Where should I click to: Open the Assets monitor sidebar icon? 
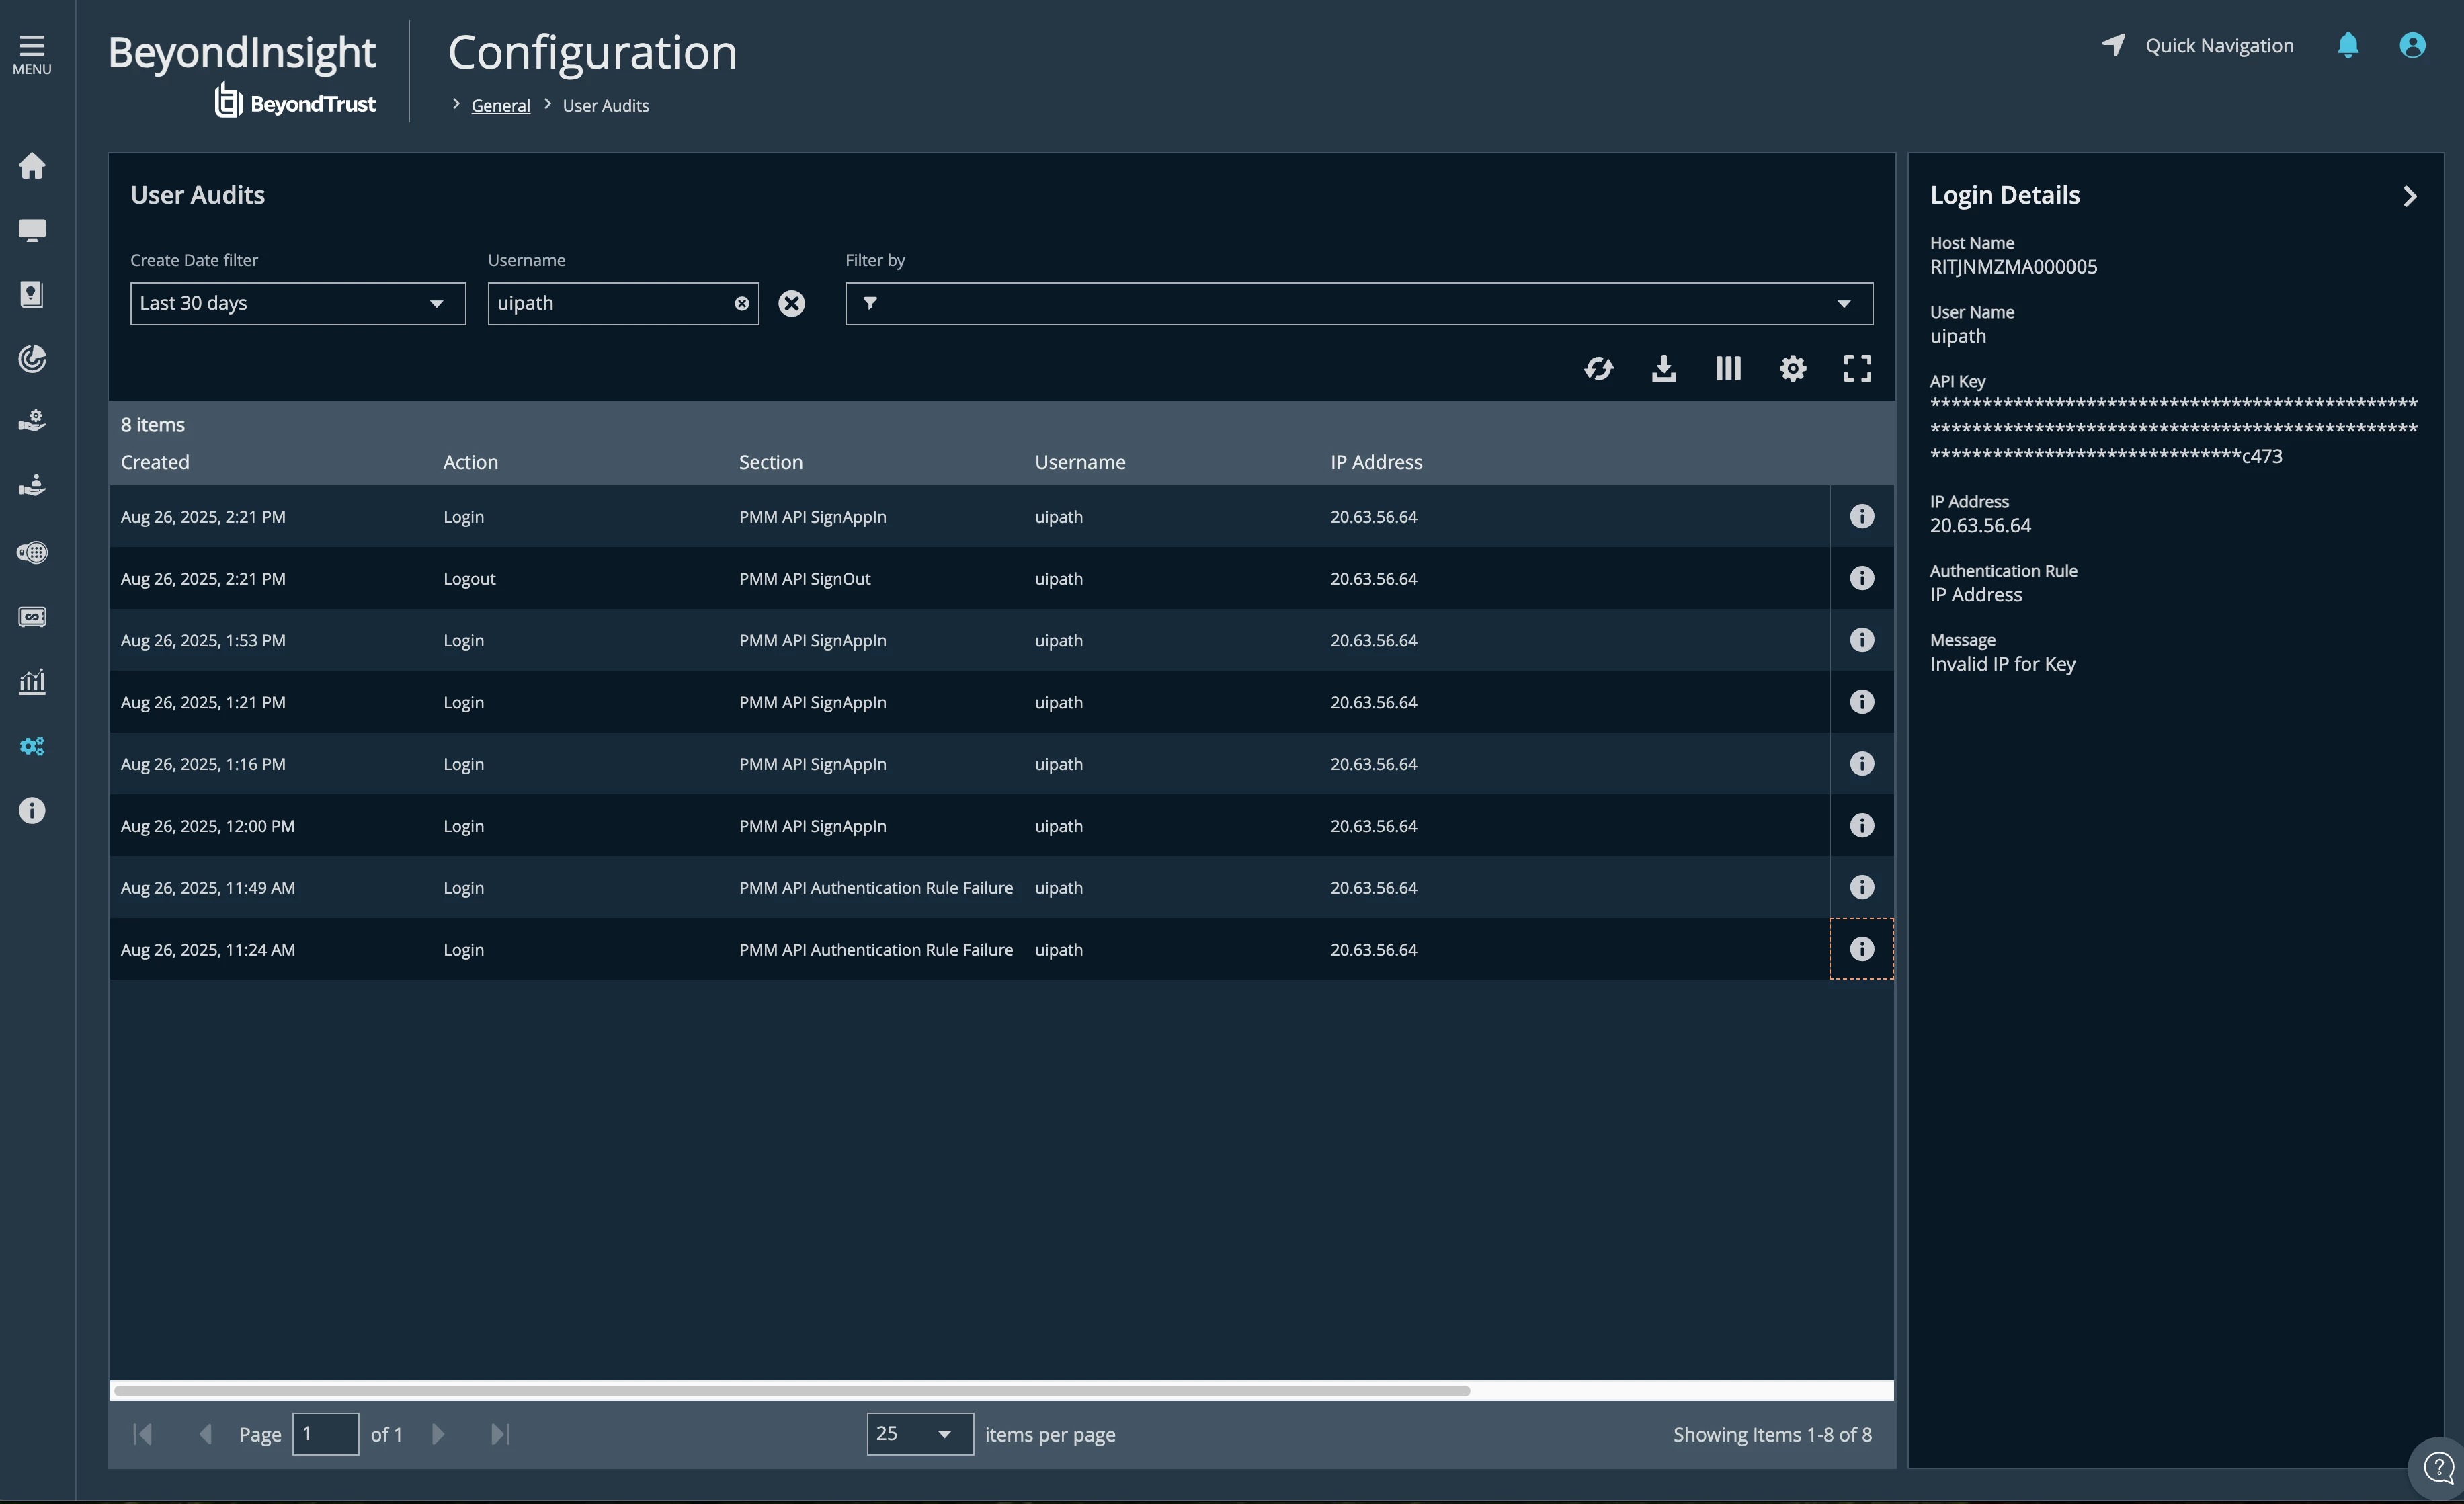click(32, 231)
